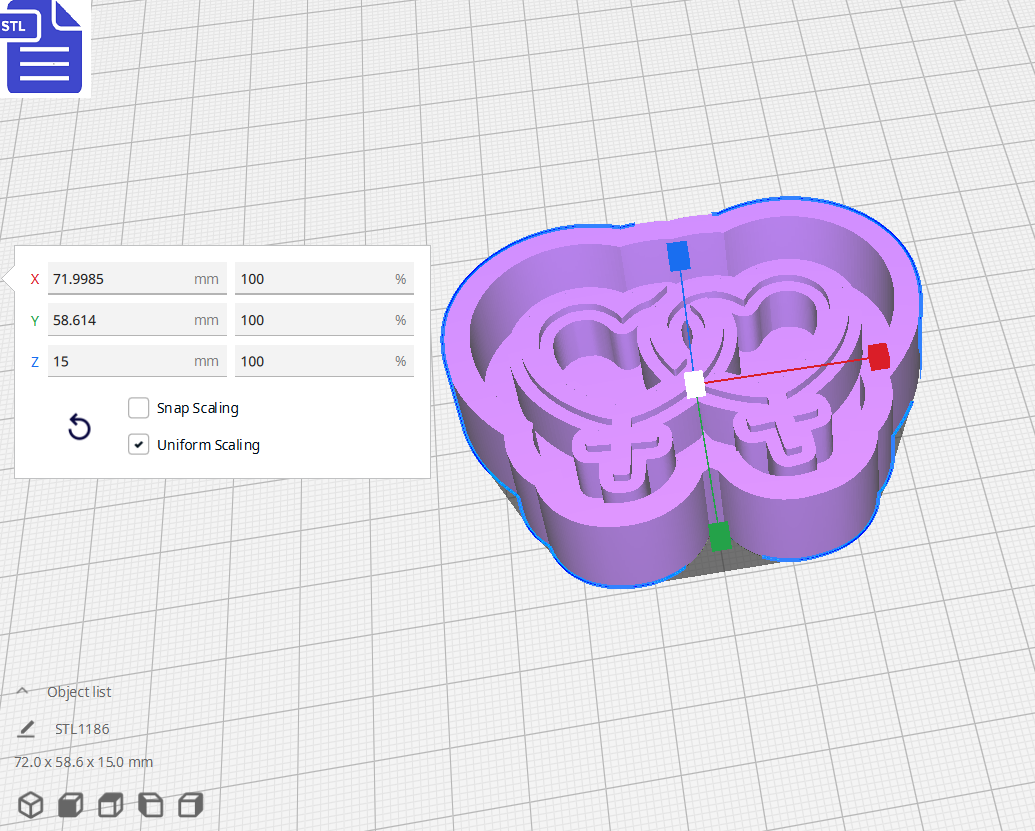Switch to the front view cube icon
Viewport: 1035px width, 831px height.
(x=69, y=805)
